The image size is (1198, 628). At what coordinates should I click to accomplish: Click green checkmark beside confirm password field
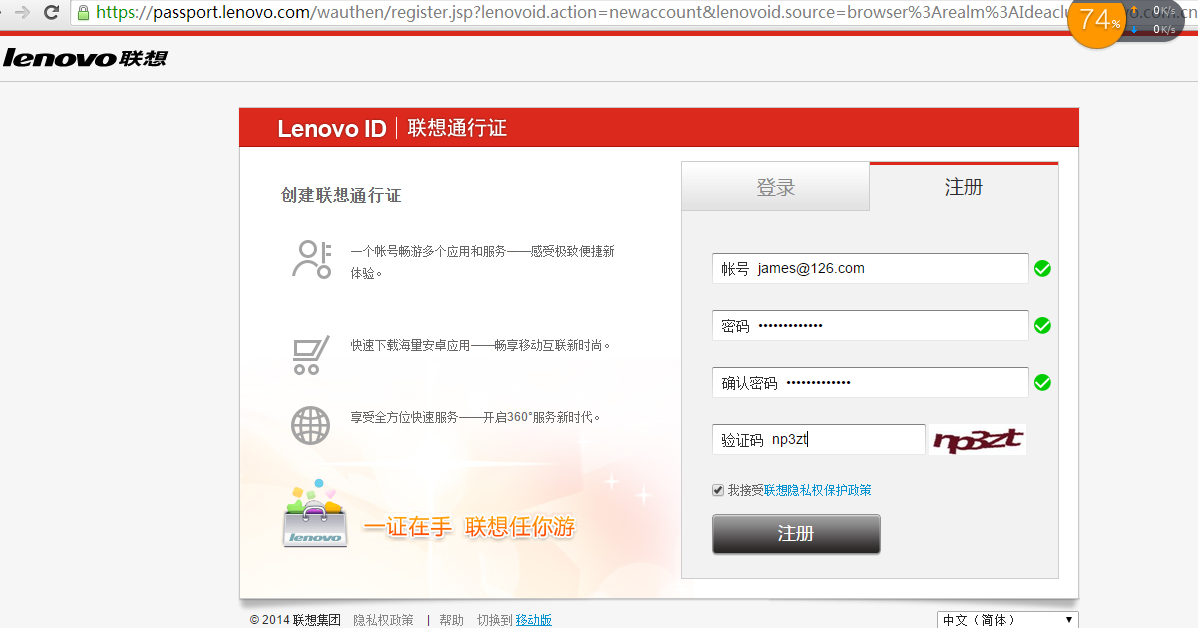pos(1042,383)
